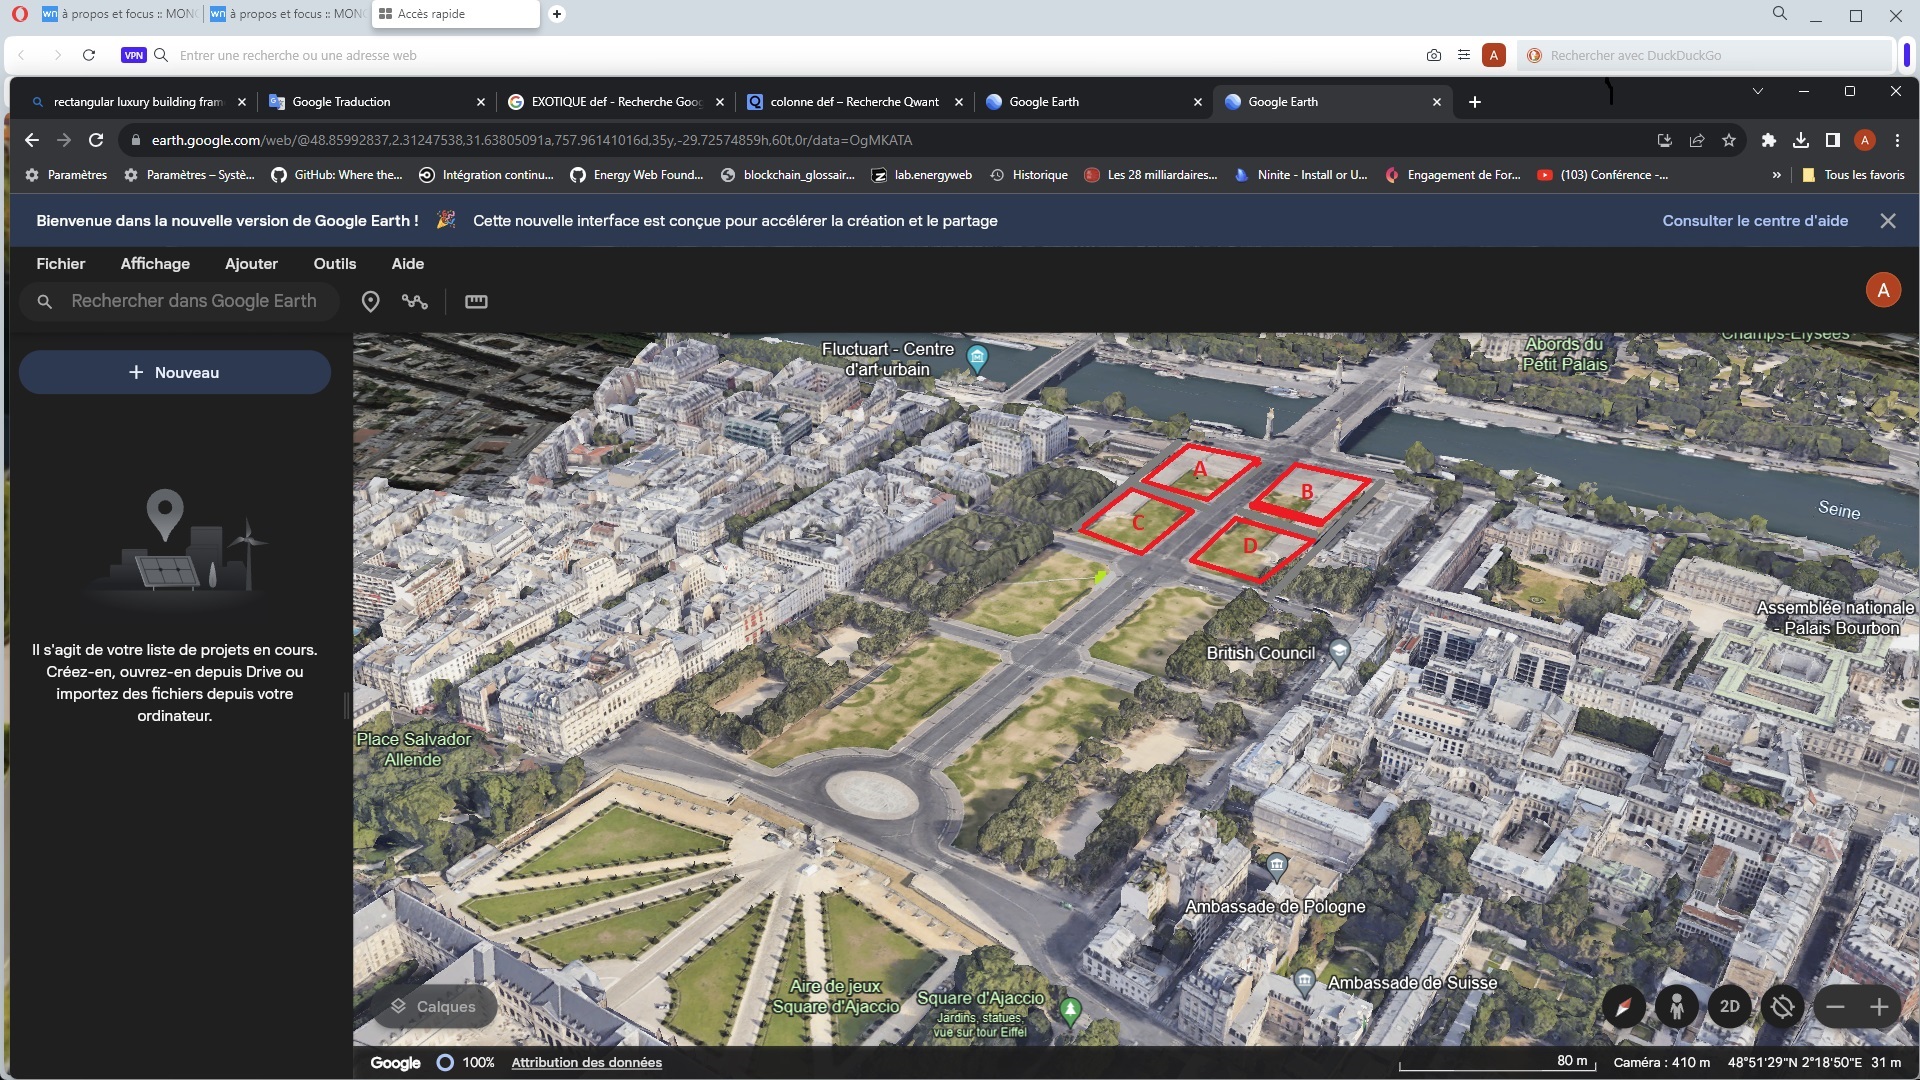Open the measure distance ruler tool
Screen dimensions: 1920x1080
pos(476,301)
